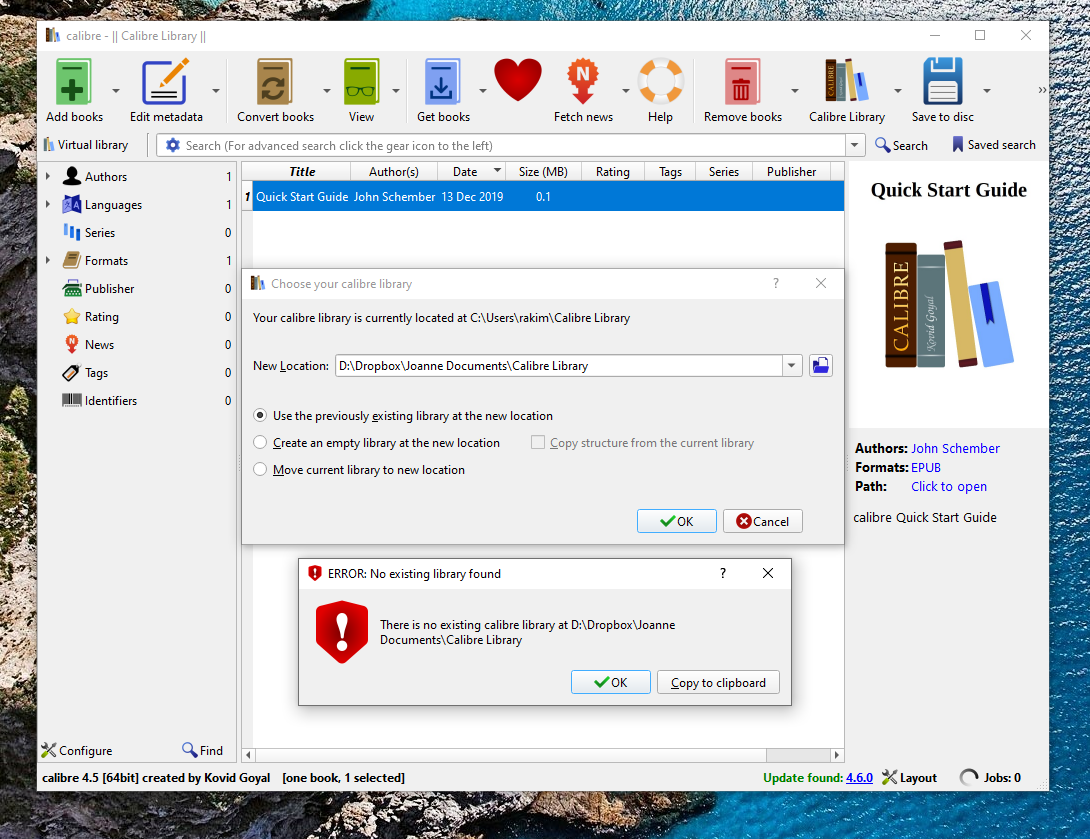Open the Edit metadata dropdown arrow
Image resolution: width=1090 pixels, height=839 pixels.
point(215,91)
